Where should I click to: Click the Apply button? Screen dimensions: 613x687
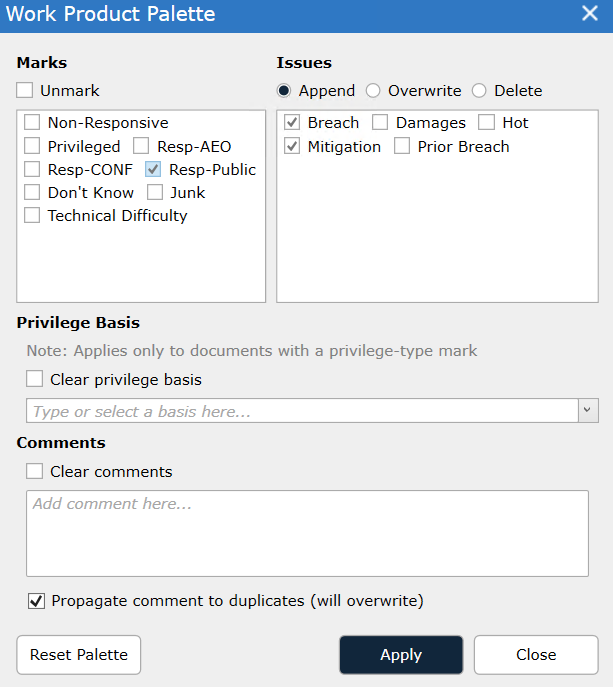401,655
